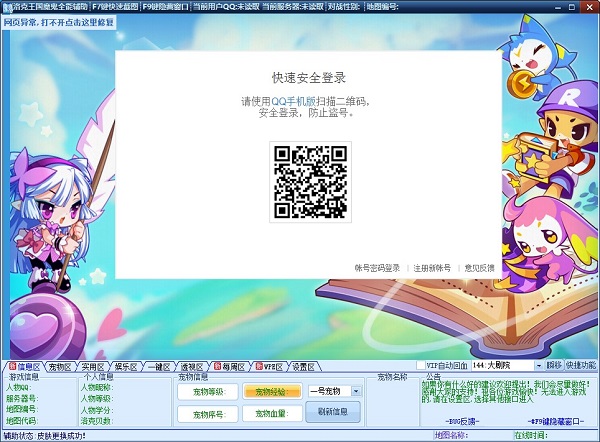This screenshot has width=600, height=442.
Task: Click the 宠物等级 button
Action: (x=208, y=391)
